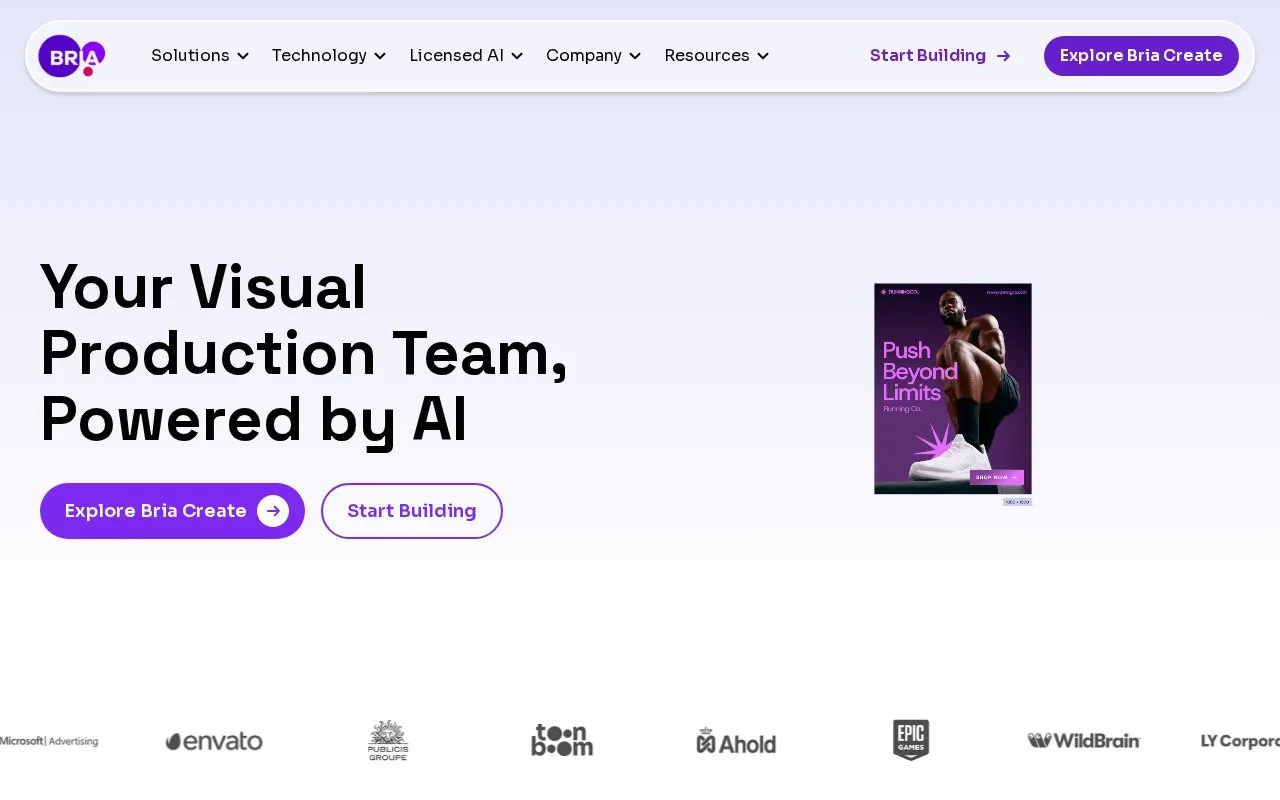Expand the Licensed AI dropdown chevron
This screenshot has height=800, width=1280.
click(517, 56)
